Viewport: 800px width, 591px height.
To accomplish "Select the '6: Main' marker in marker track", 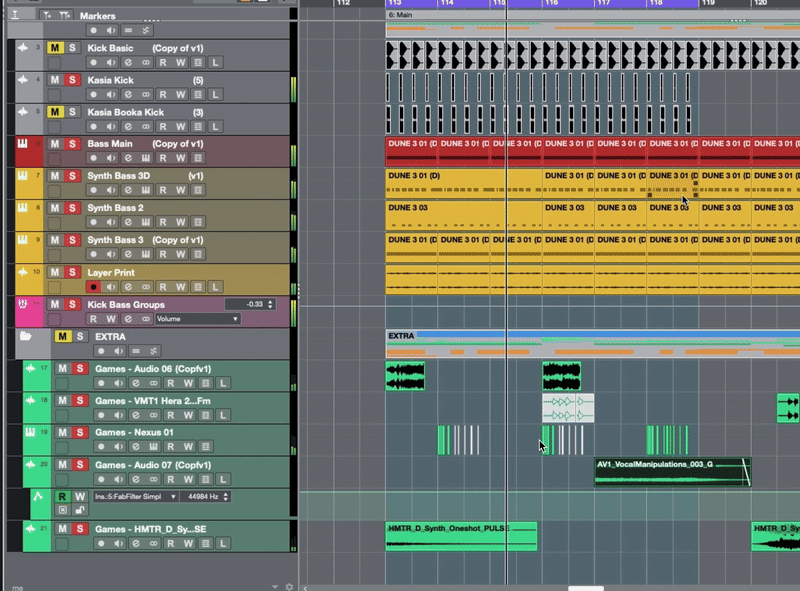I will click(x=404, y=17).
